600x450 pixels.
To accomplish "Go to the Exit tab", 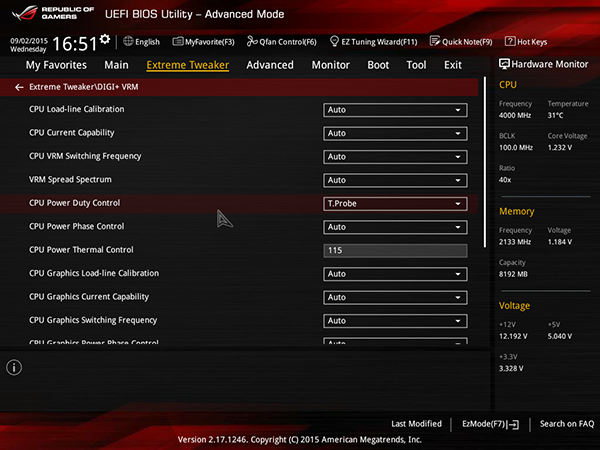I will [x=453, y=65].
